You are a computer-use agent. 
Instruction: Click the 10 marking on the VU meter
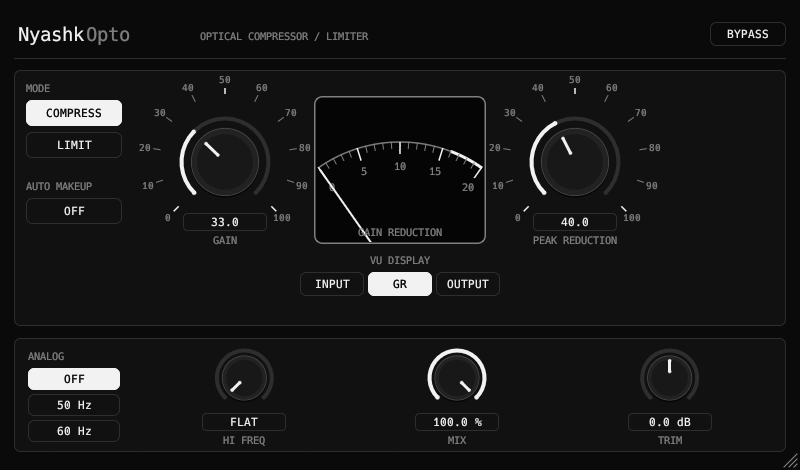400,166
